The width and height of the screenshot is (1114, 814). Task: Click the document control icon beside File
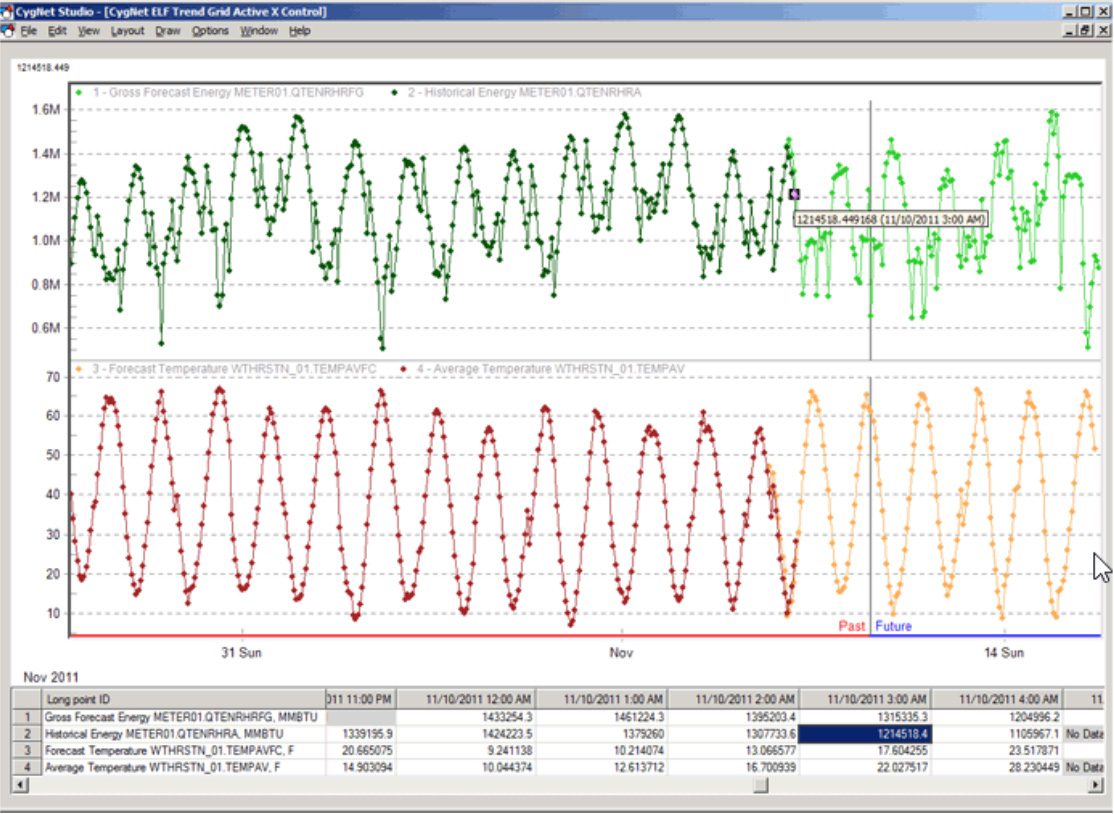(8, 31)
